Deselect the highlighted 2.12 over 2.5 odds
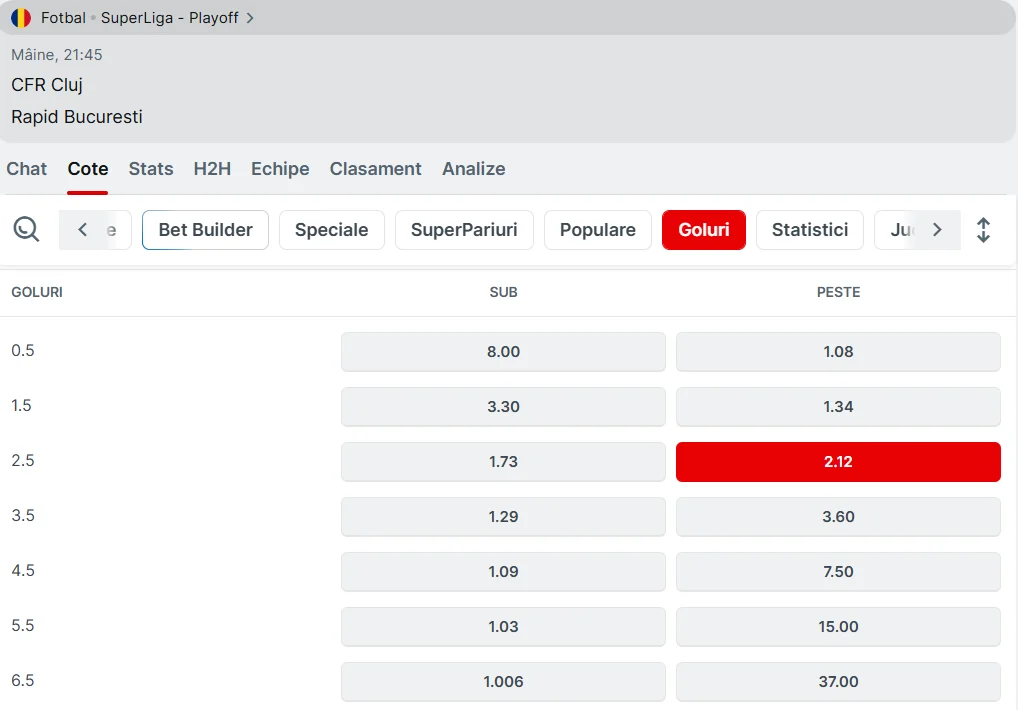Image resolution: width=1018 pixels, height=710 pixels. pyautogui.click(x=838, y=462)
